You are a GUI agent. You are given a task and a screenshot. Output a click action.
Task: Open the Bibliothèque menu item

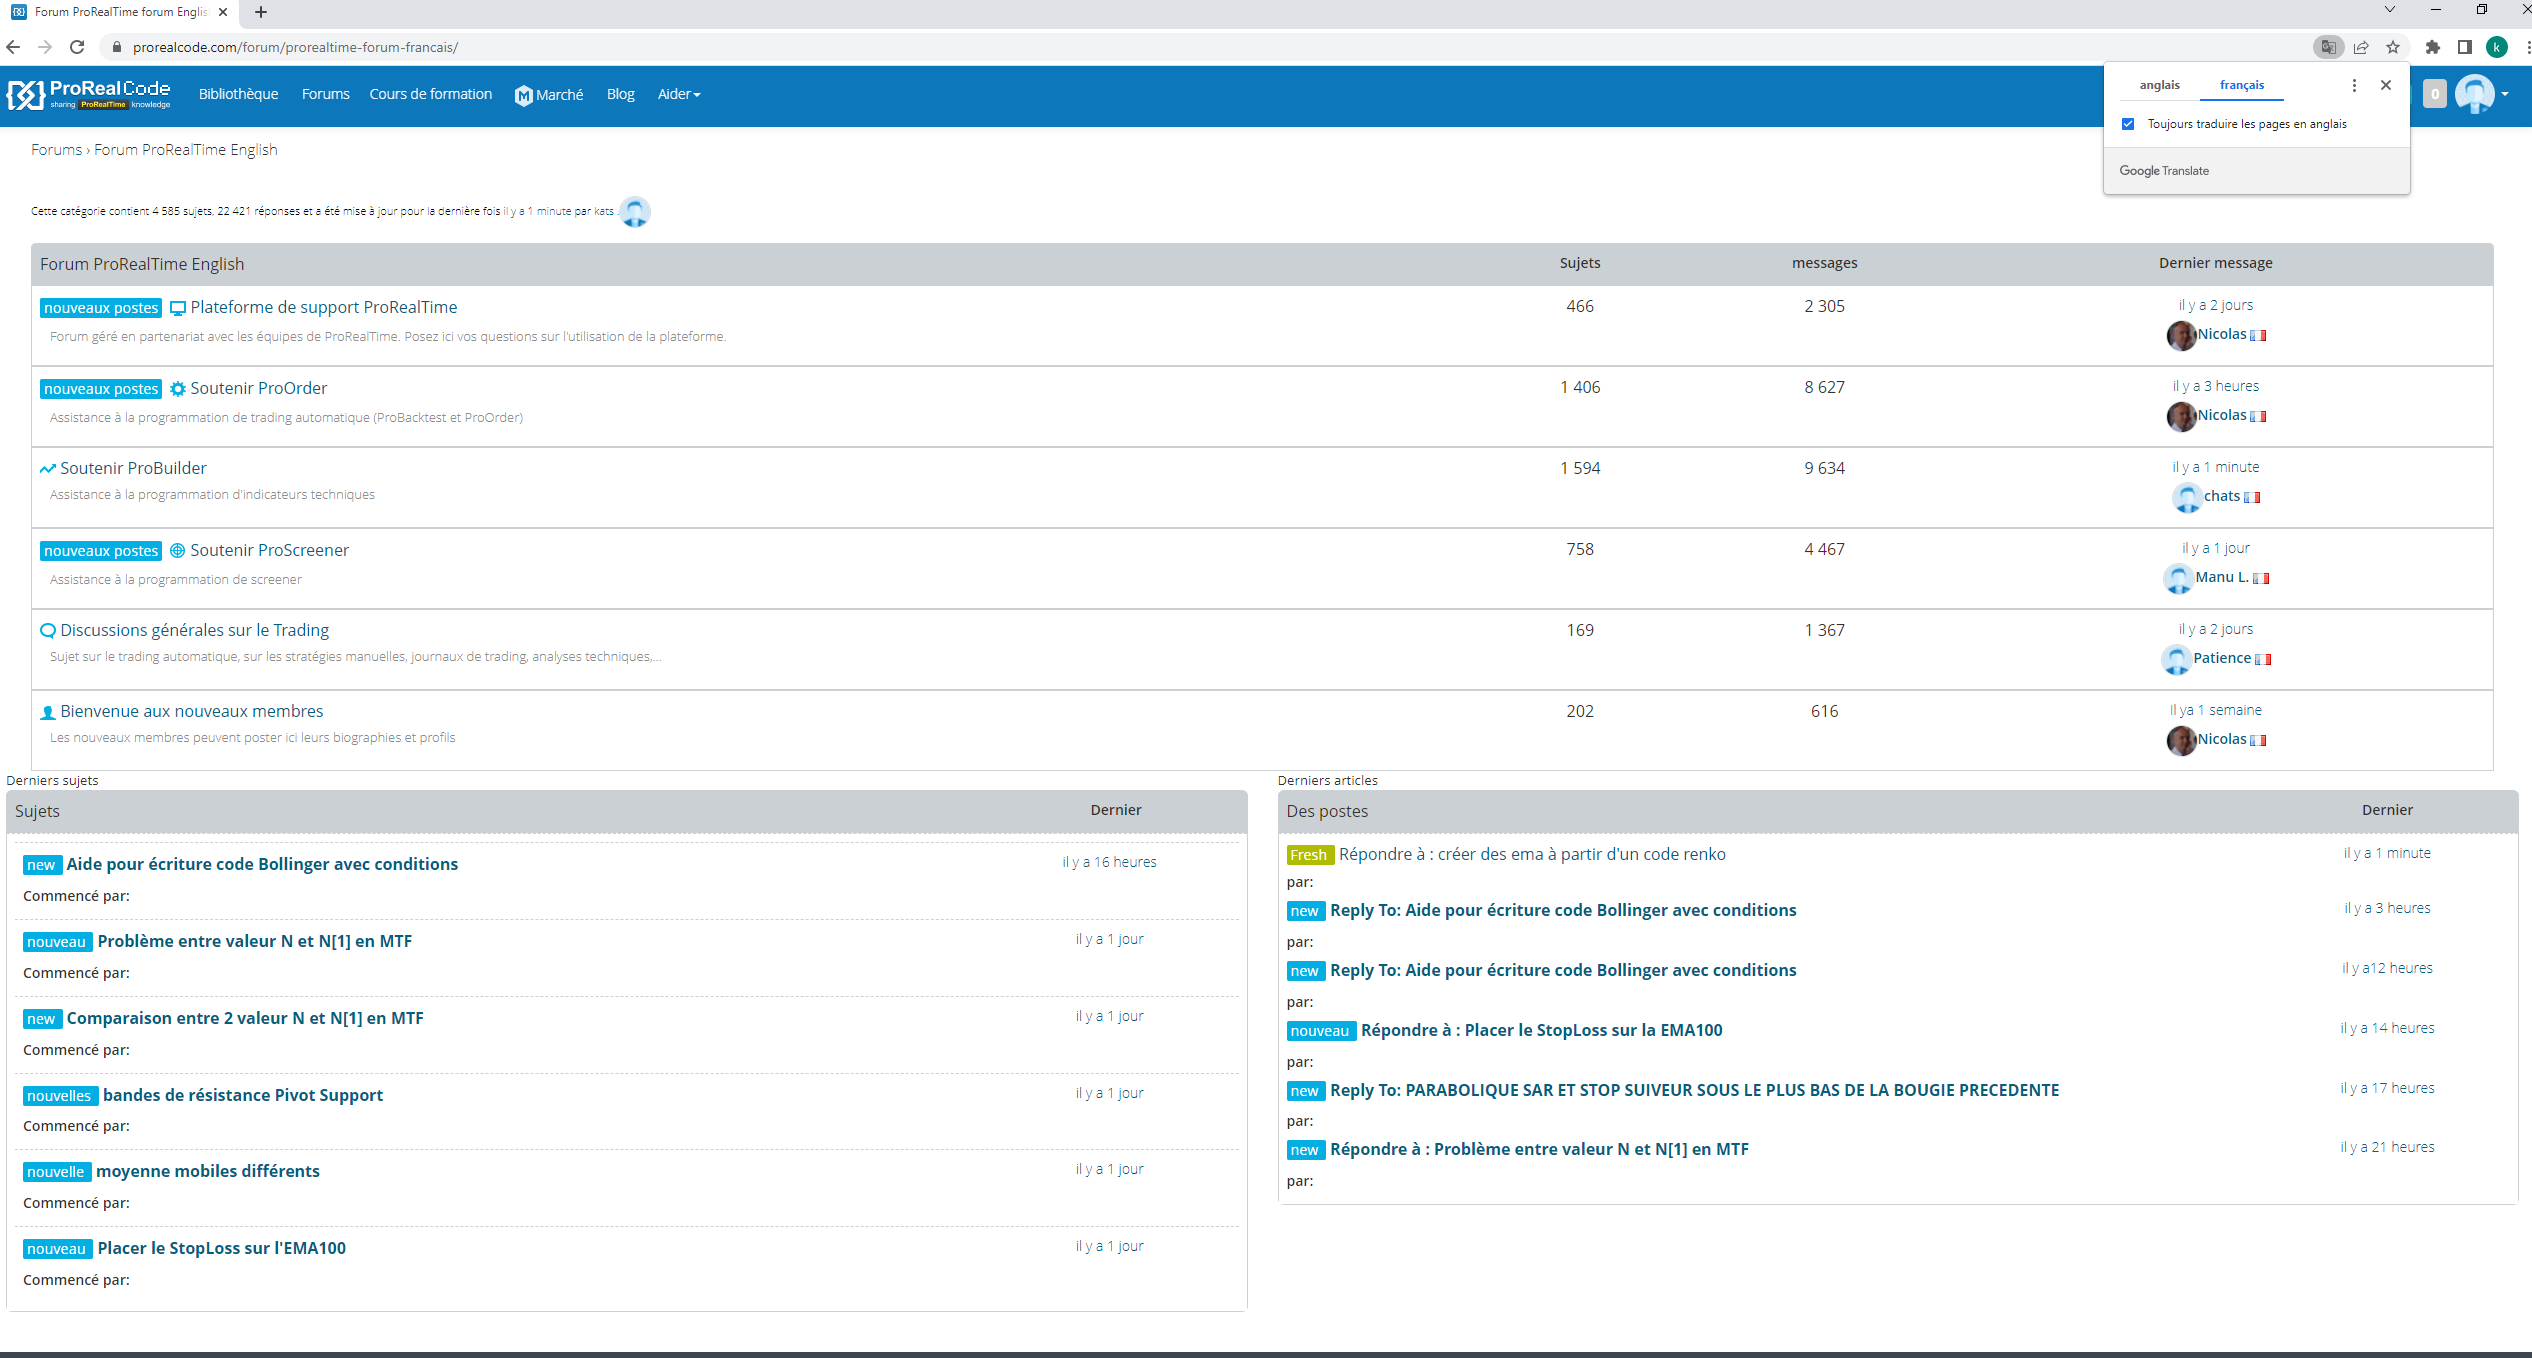[x=238, y=94]
